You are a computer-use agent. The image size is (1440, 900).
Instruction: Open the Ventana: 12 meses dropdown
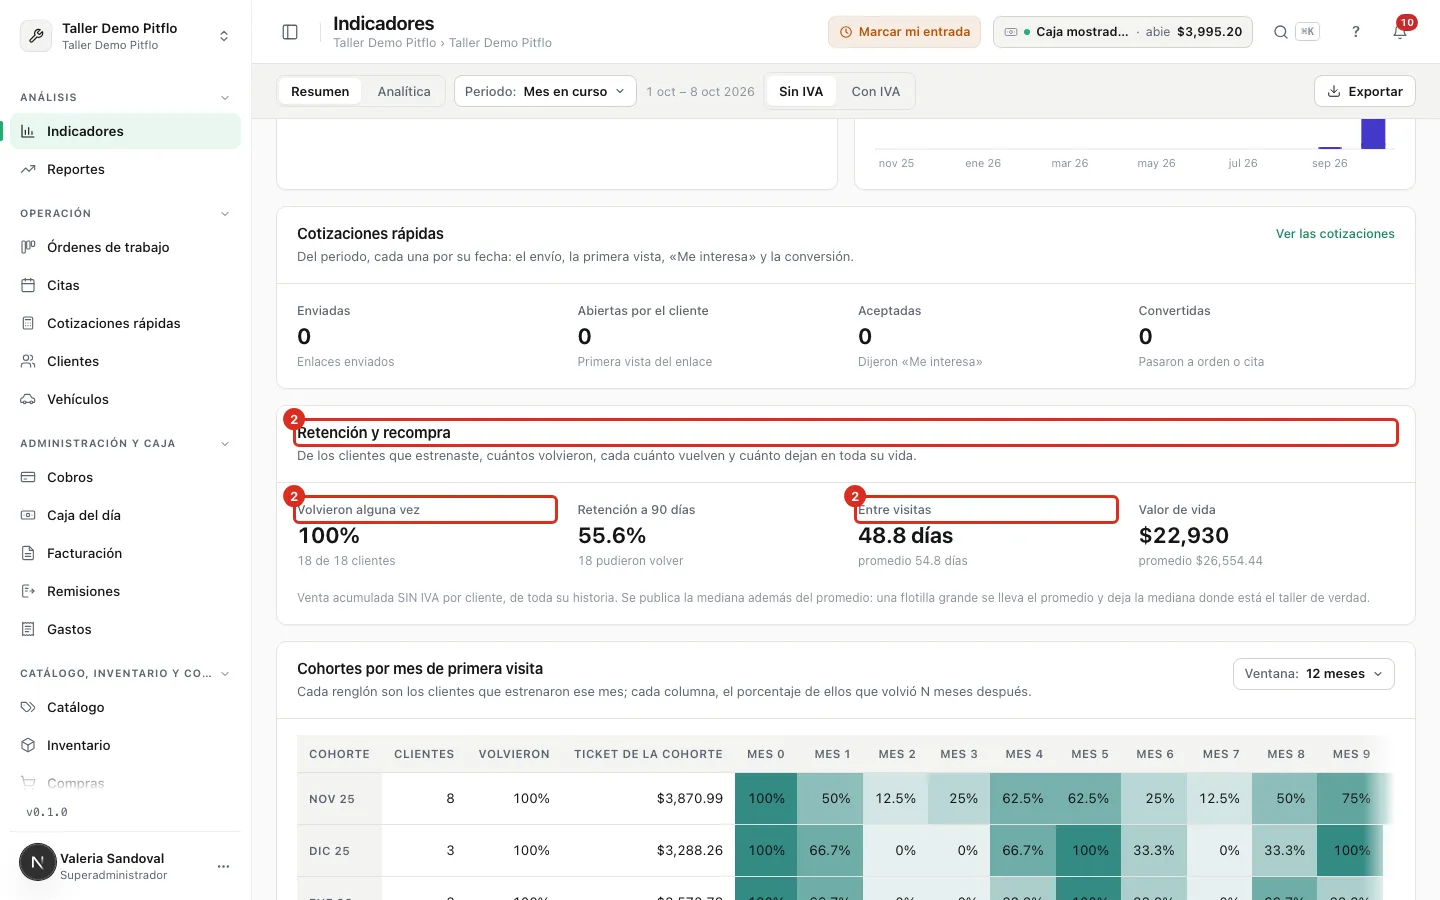[1314, 674]
